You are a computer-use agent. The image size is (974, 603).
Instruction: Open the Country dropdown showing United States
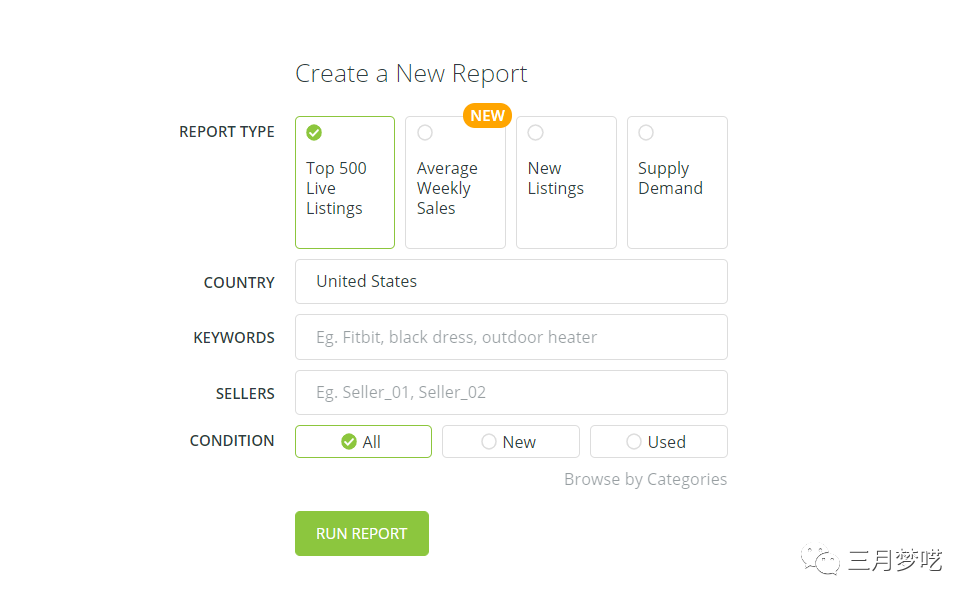tap(511, 282)
